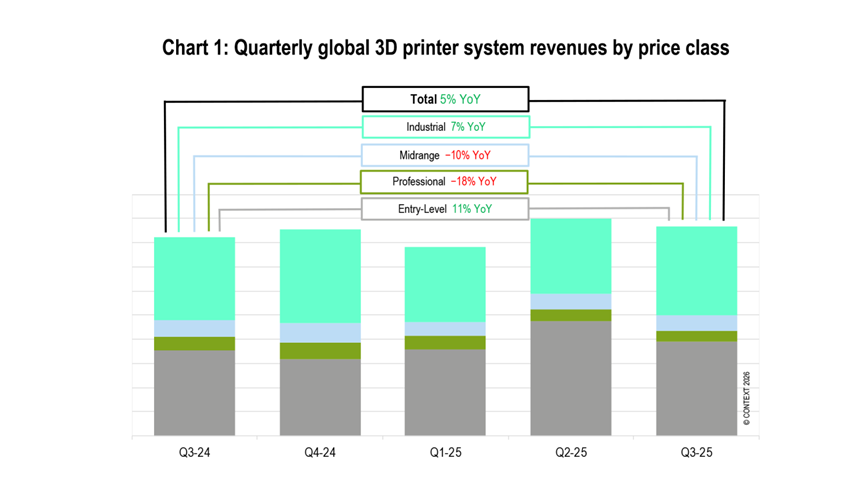Select the teal Industrial segment of Q4-24 bar
Image resolution: width=865 pixels, height=487 pixels.
320,276
